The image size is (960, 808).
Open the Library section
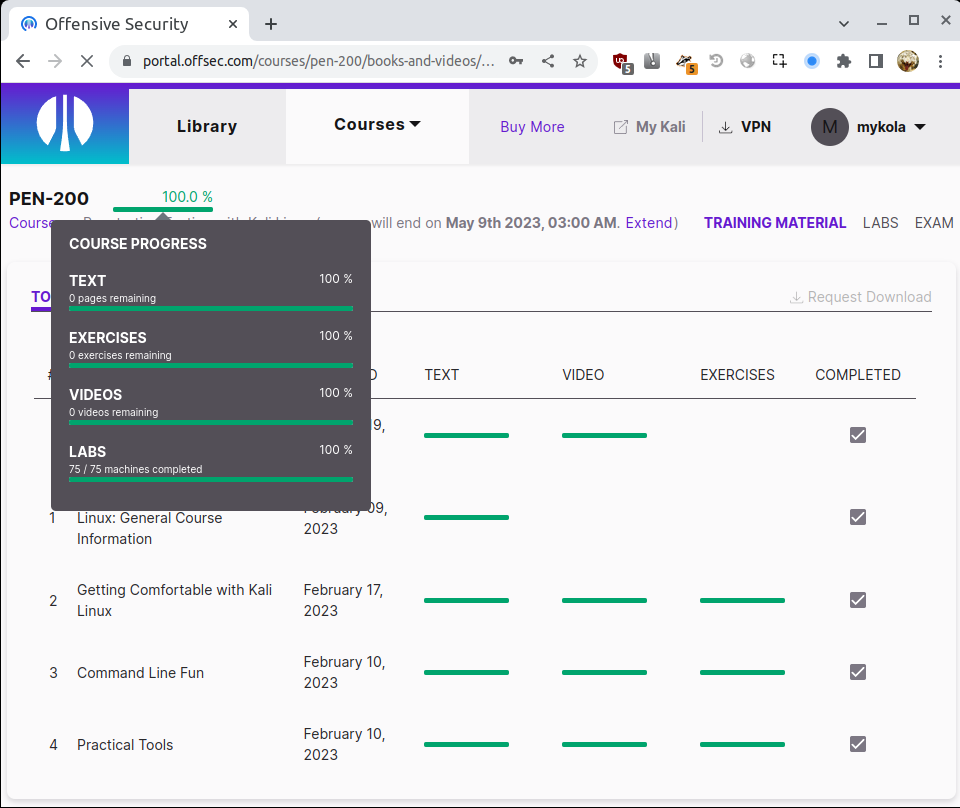click(x=207, y=126)
